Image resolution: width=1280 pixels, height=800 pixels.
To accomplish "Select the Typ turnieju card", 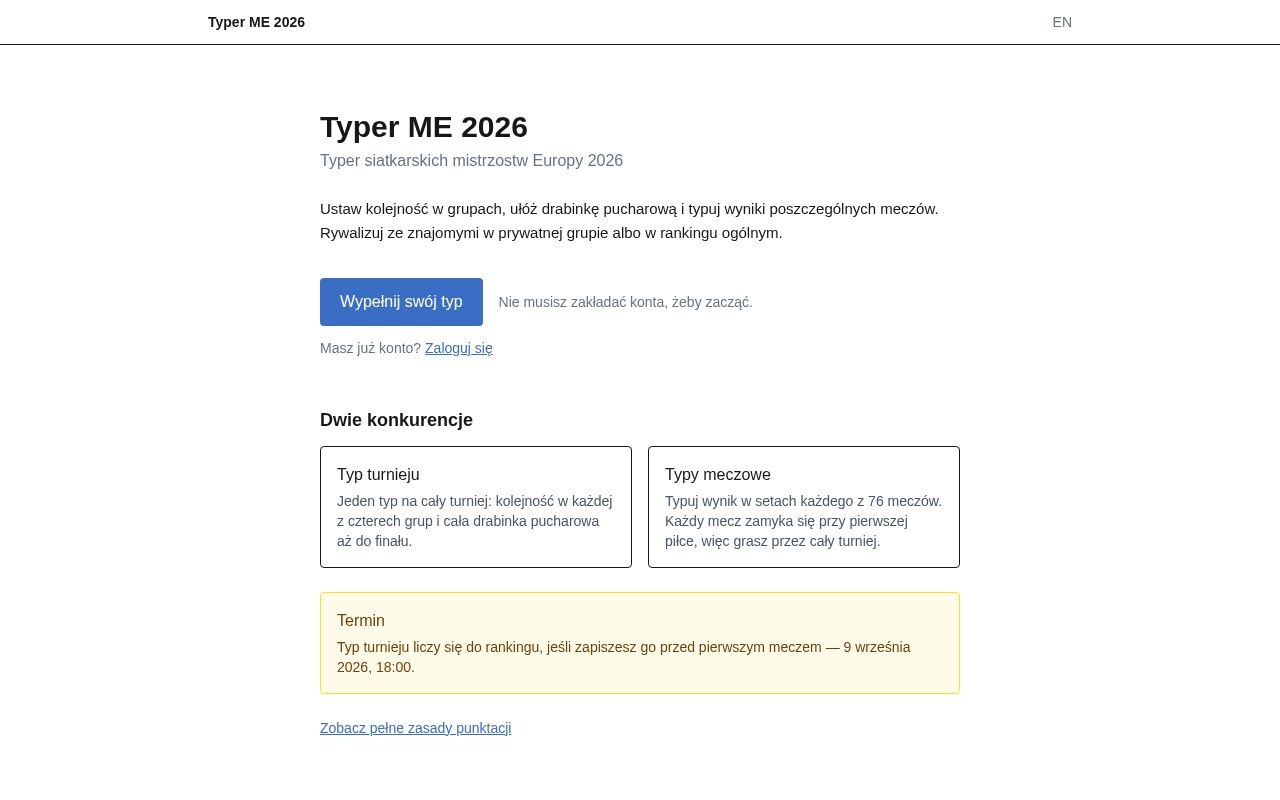I will (x=476, y=507).
